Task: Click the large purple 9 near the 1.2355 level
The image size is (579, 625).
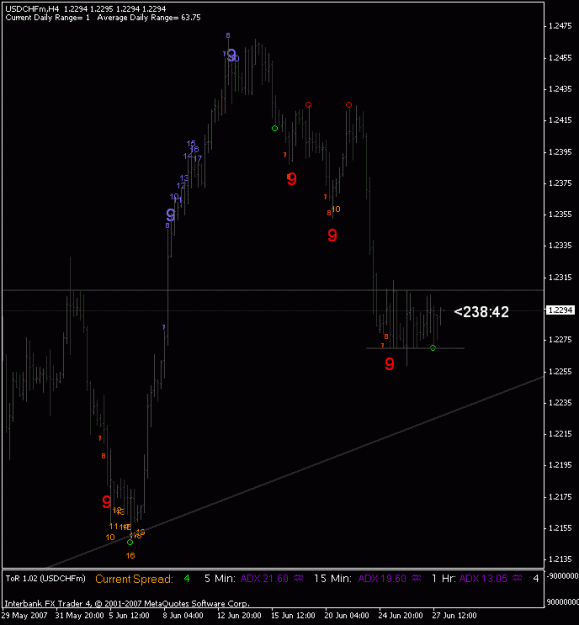Action: [x=171, y=215]
